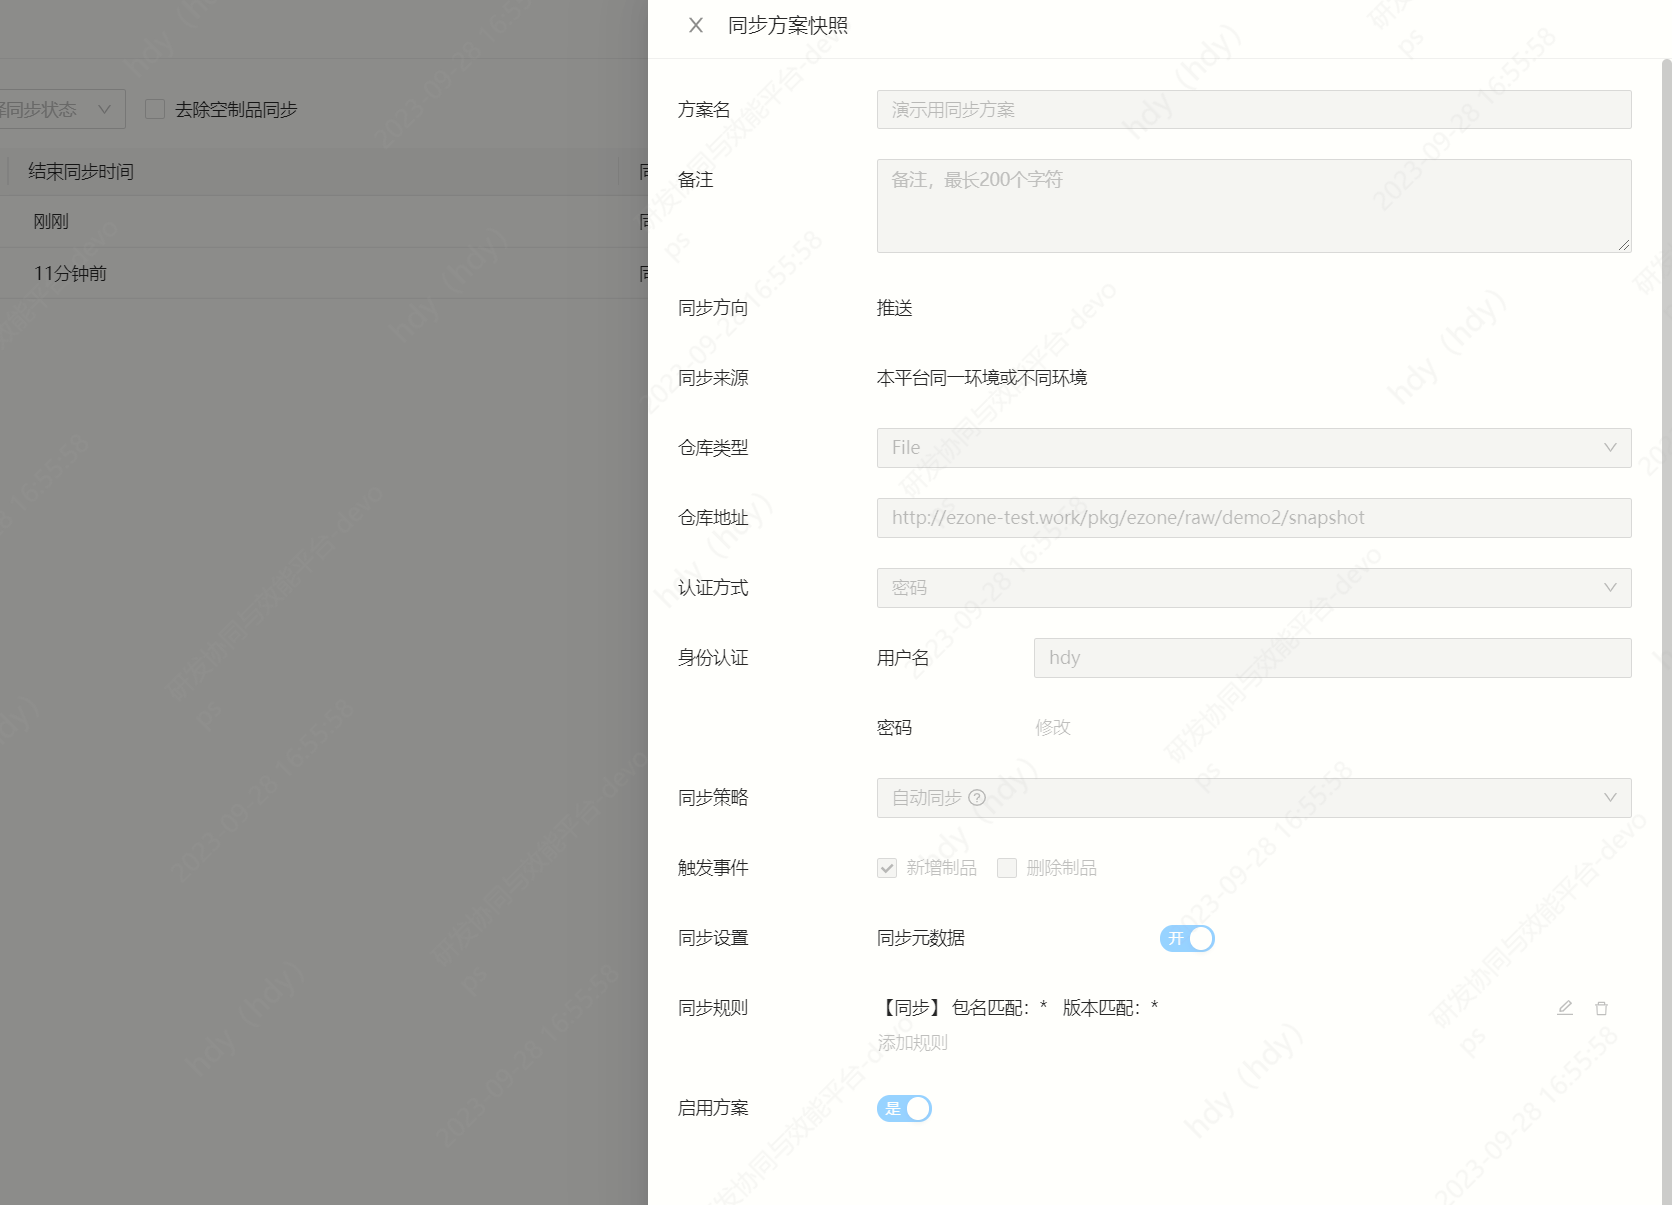Click the 修改 password link
Screen dimensions: 1672x1205
pyautogui.click(x=1052, y=728)
